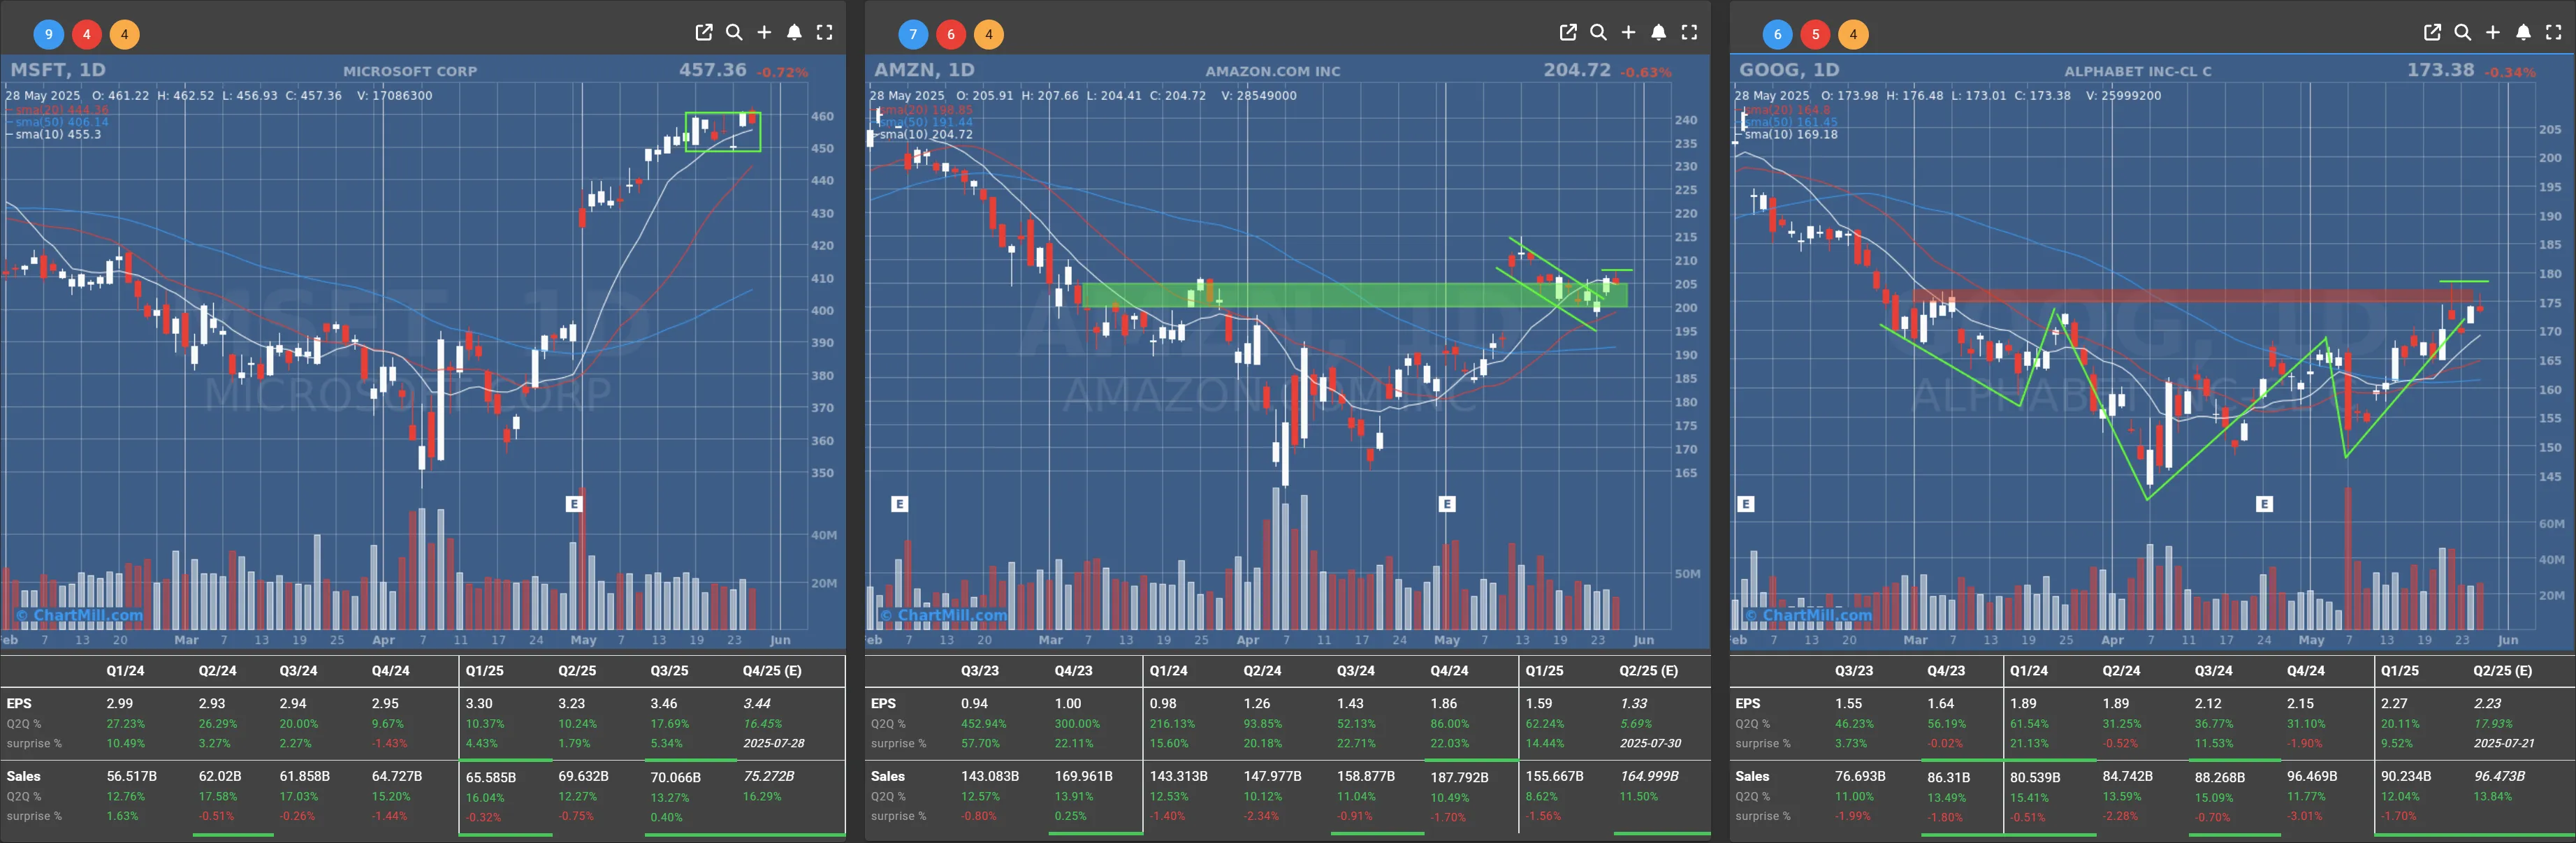Click MSFT Q4/25 (E) column header
The image size is (2576, 843).
point(772,671)
